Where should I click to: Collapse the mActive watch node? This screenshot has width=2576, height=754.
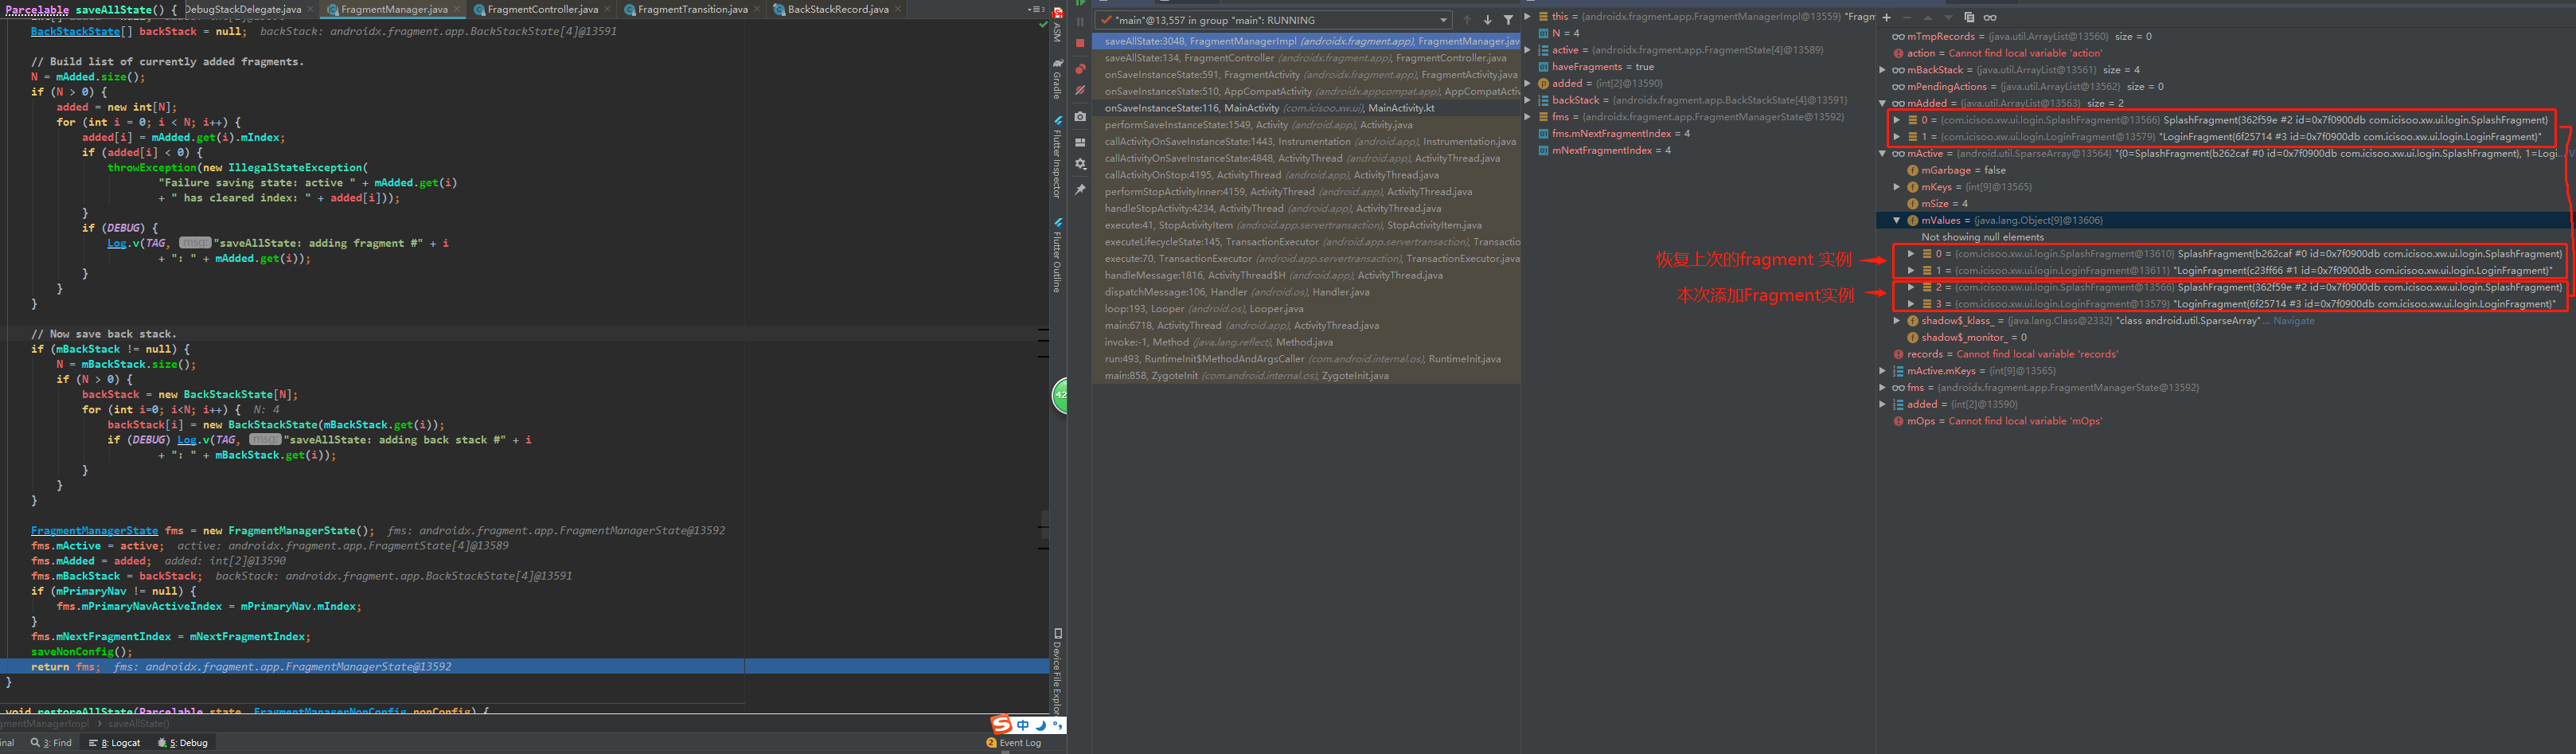(x=1882, y=154)
